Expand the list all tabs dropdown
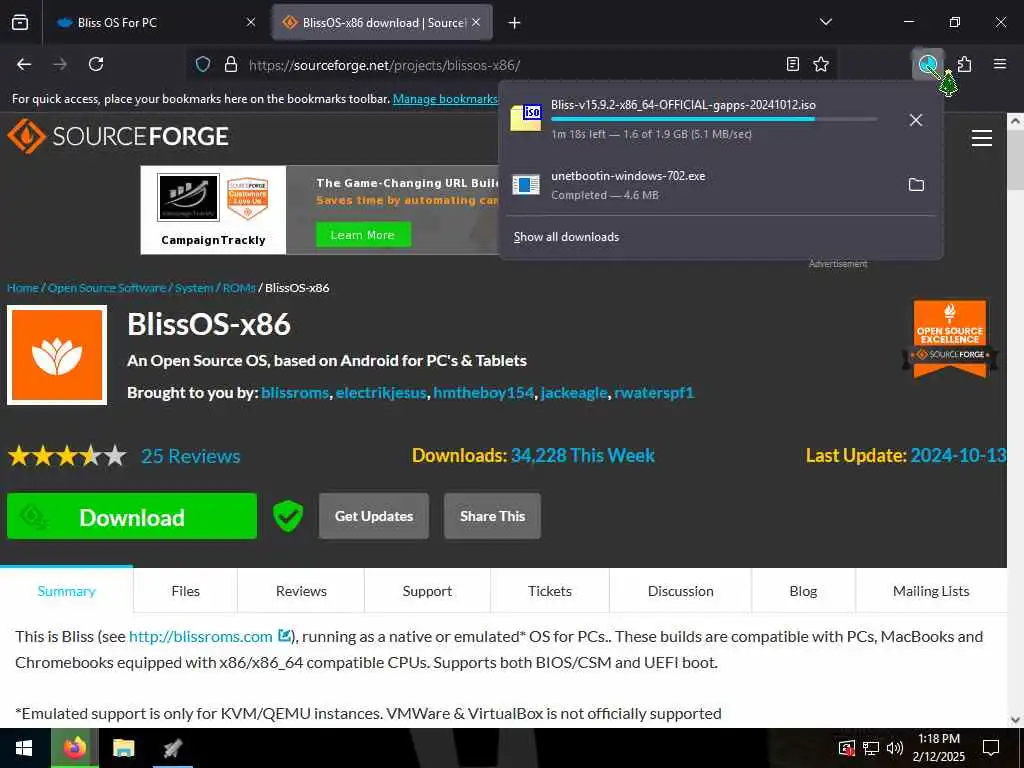The width and height of the screenshot is (1024, 768). [825, 22]
